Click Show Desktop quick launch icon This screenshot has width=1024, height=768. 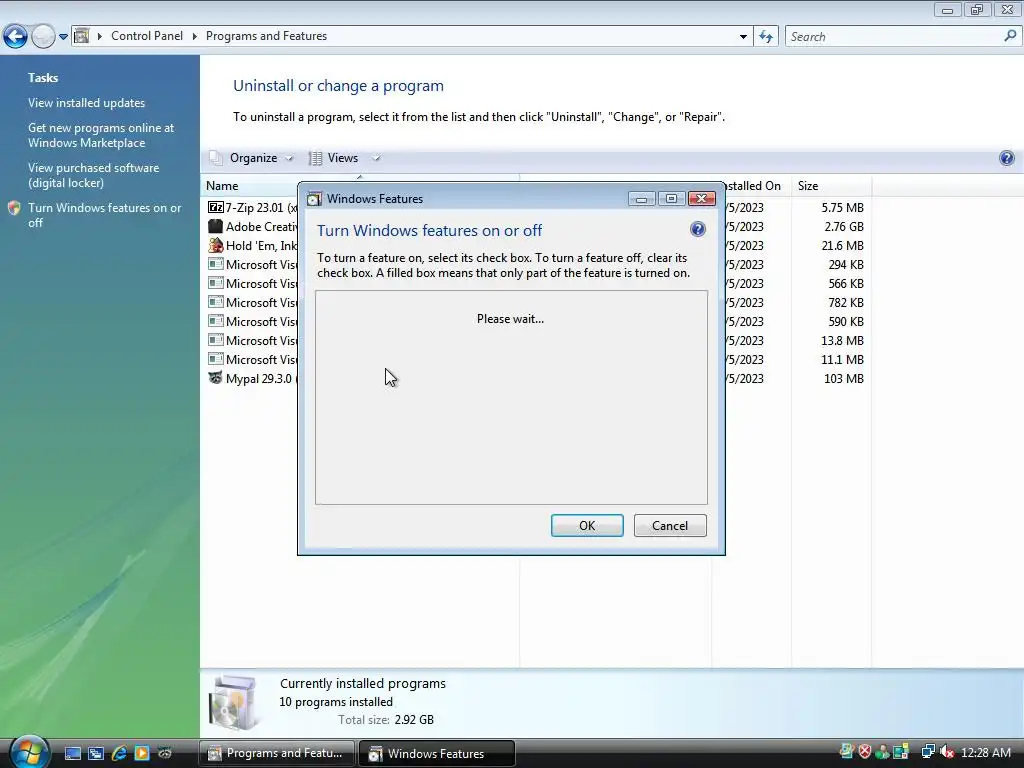click(x=73, y=754)
